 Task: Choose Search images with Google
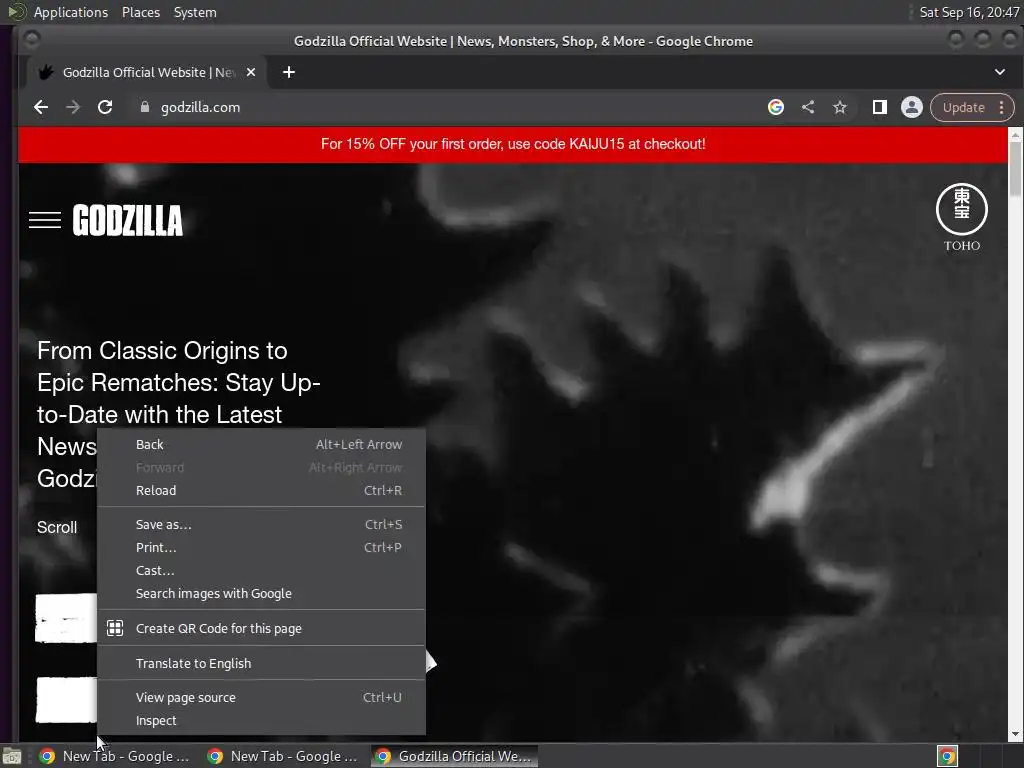[x=261, y=594]
